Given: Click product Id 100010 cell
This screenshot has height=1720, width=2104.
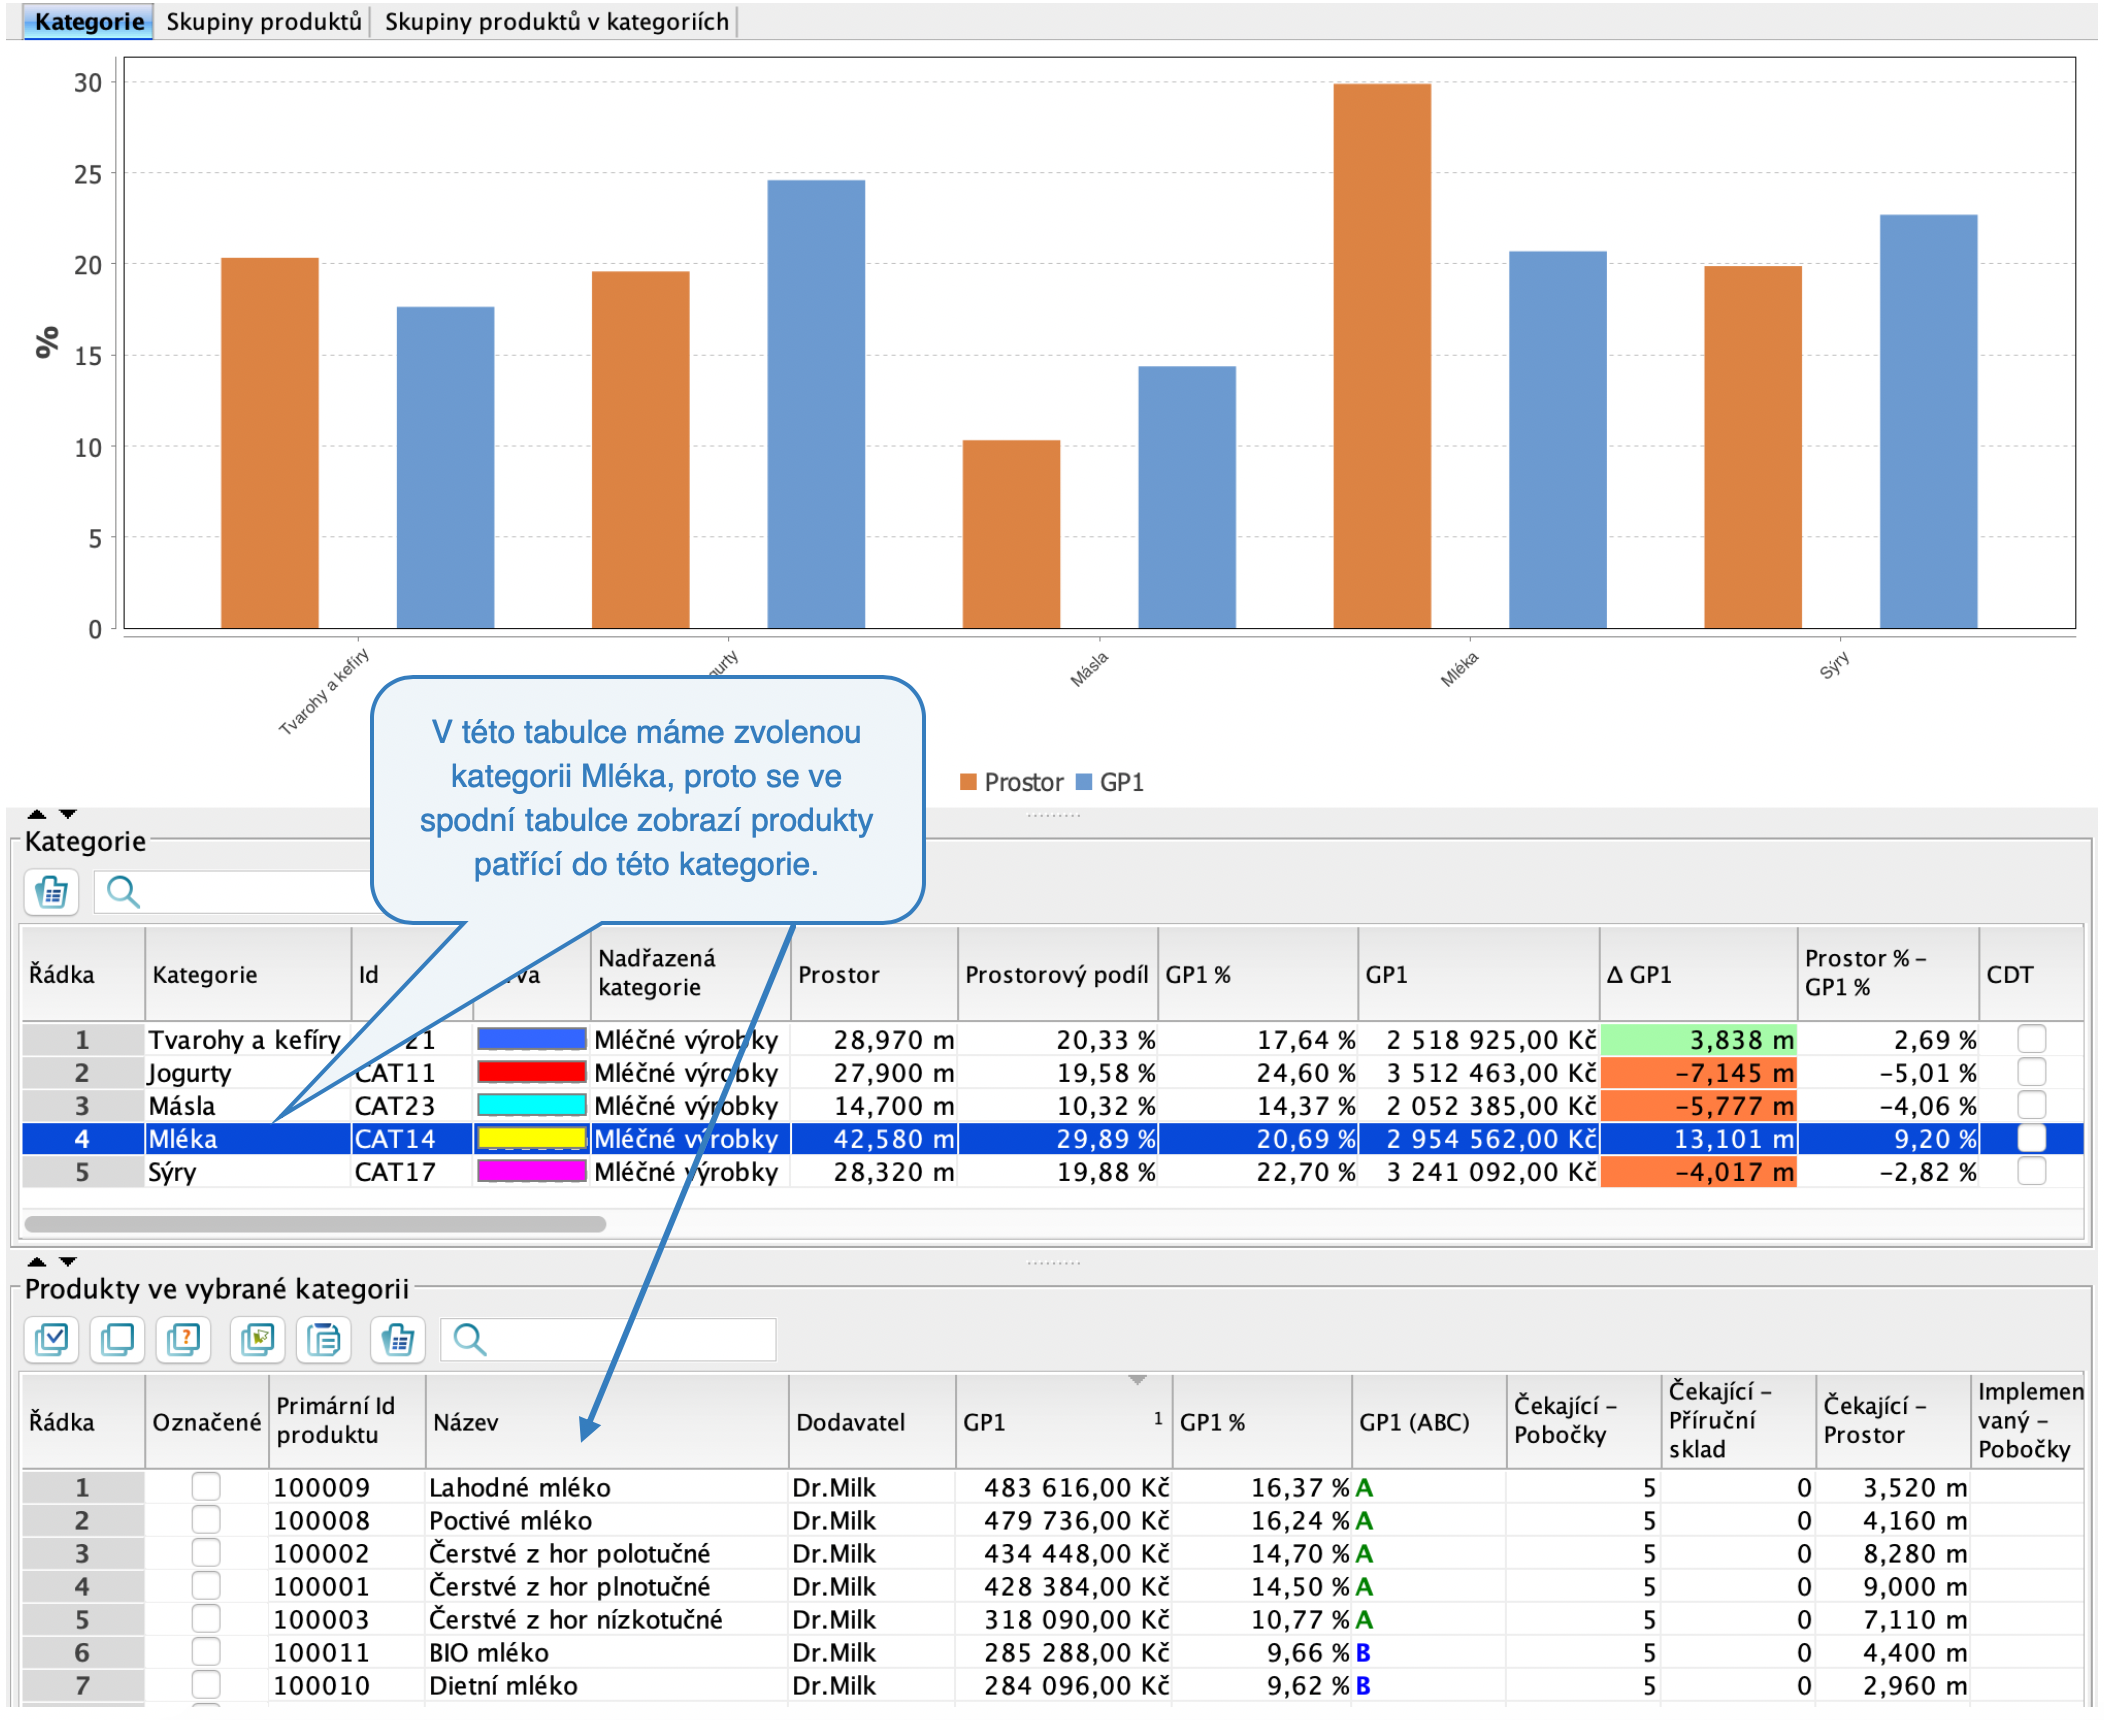Looking at the screenshot, I should pos(347,1685).
